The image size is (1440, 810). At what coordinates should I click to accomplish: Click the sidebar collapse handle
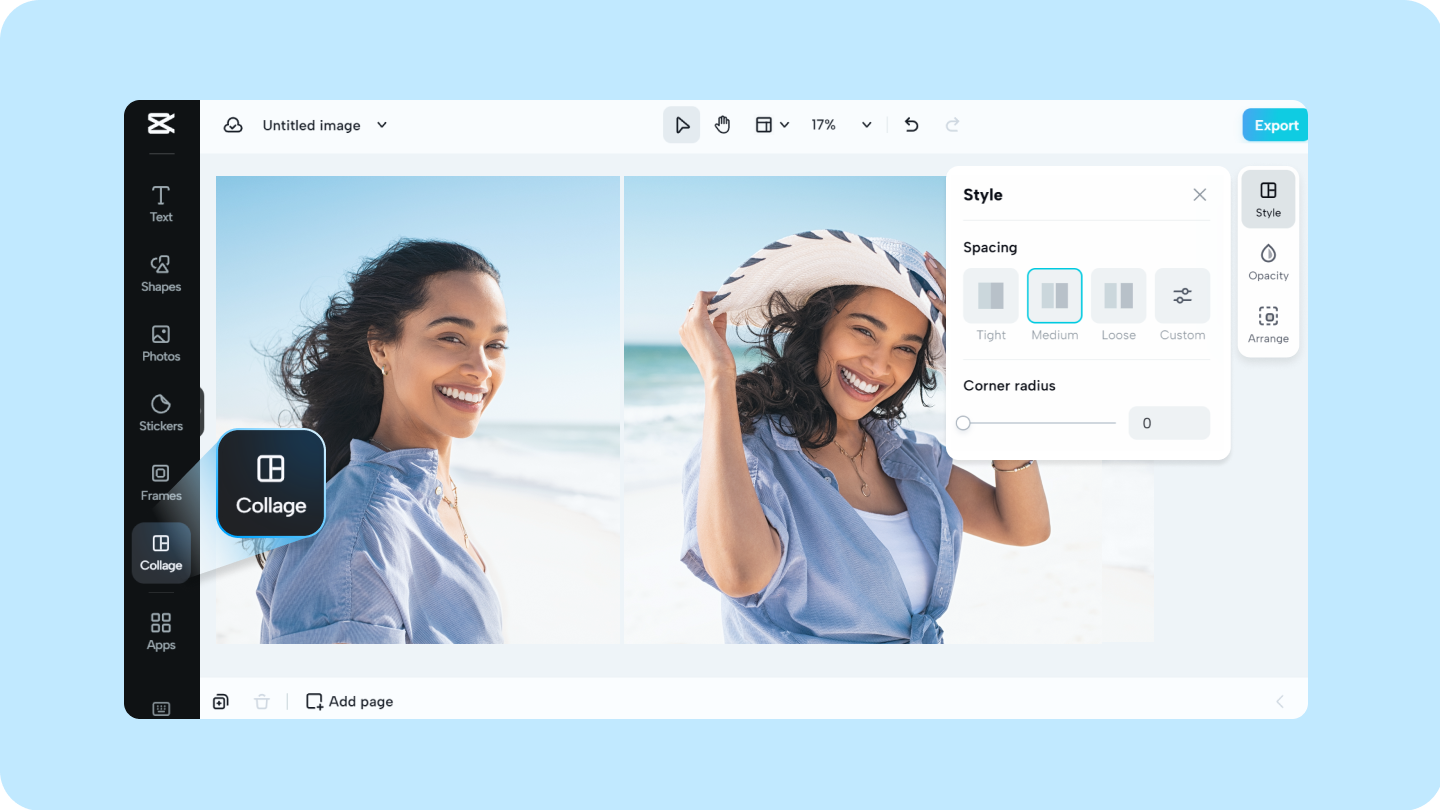pyautogui.click(x=202, y=412)
